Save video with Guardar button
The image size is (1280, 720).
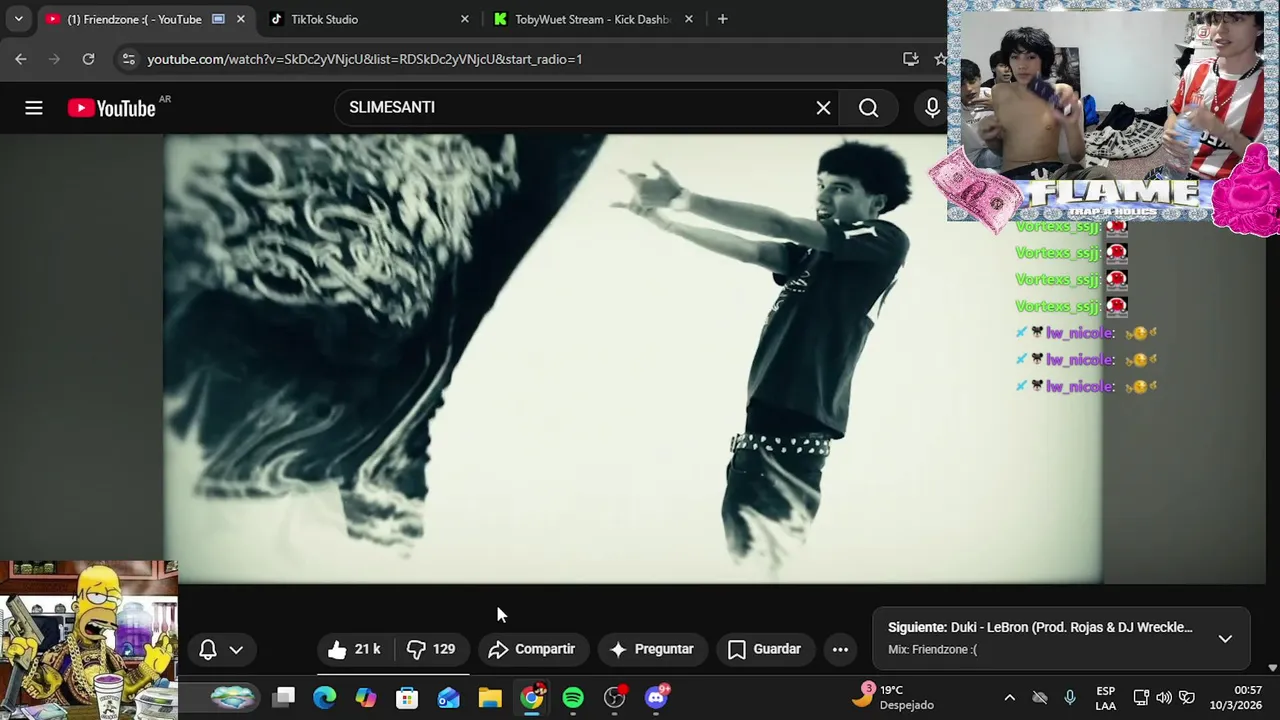[x=765, y=649]
